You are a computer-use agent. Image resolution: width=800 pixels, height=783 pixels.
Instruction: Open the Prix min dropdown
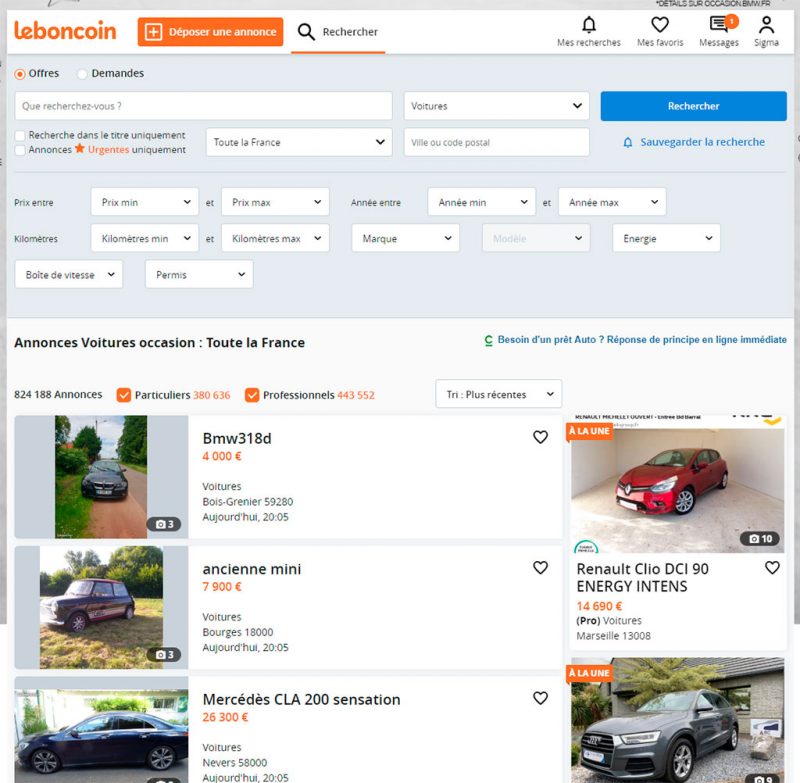point(145,202)
